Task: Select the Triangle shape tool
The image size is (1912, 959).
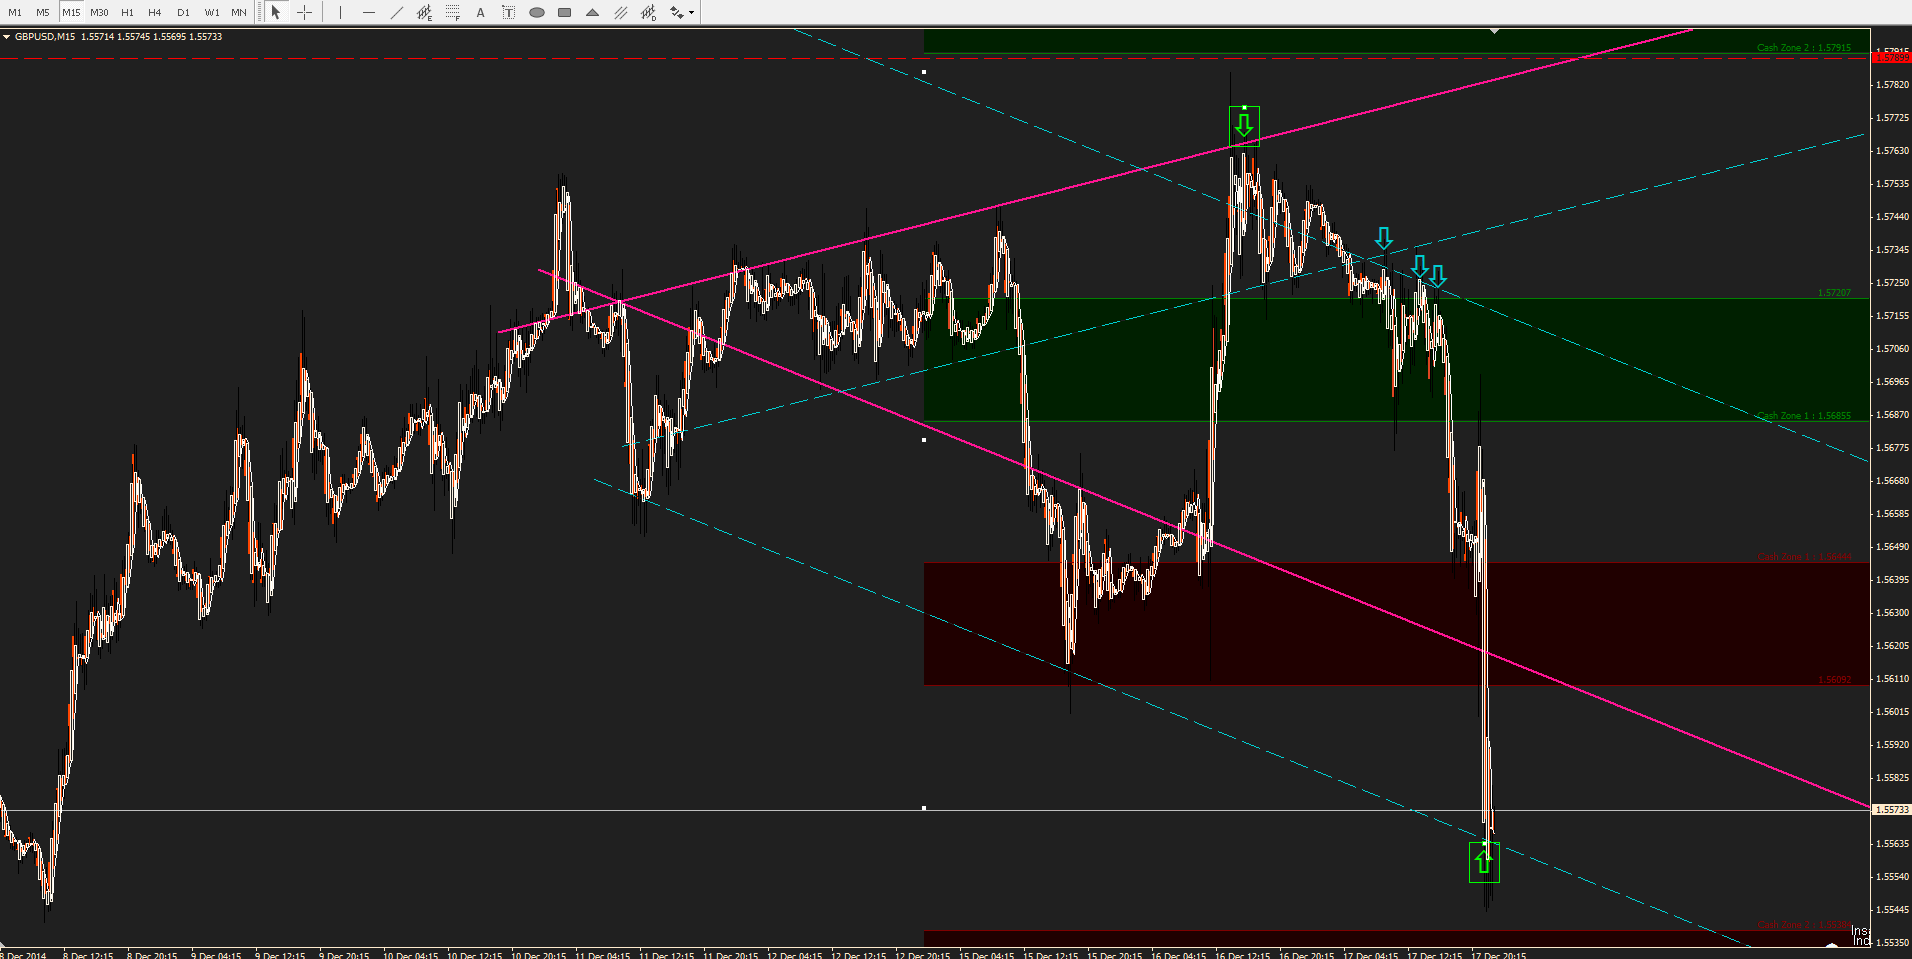Action: 592,12
